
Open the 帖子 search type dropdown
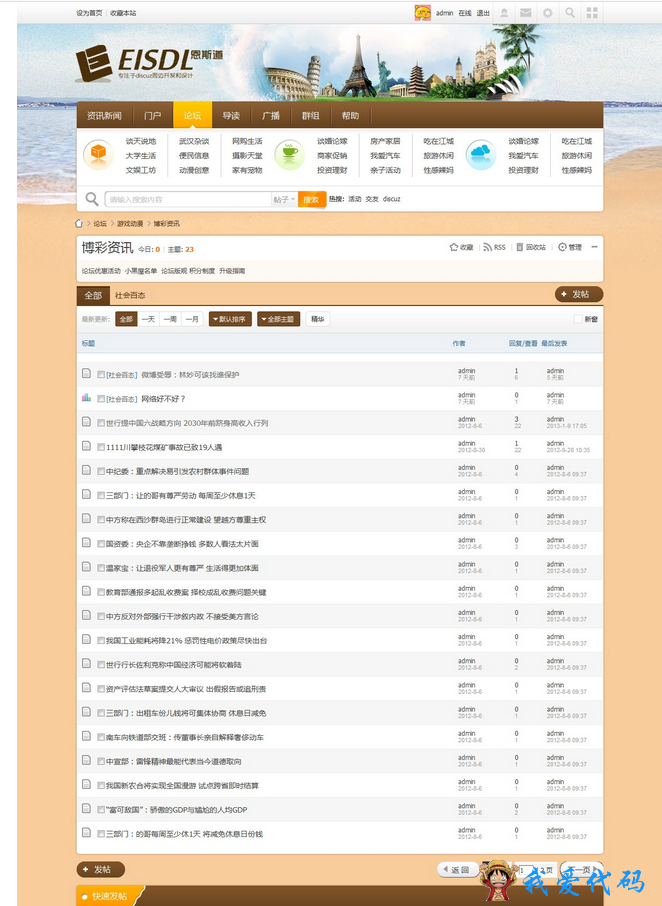pos(284,199)
